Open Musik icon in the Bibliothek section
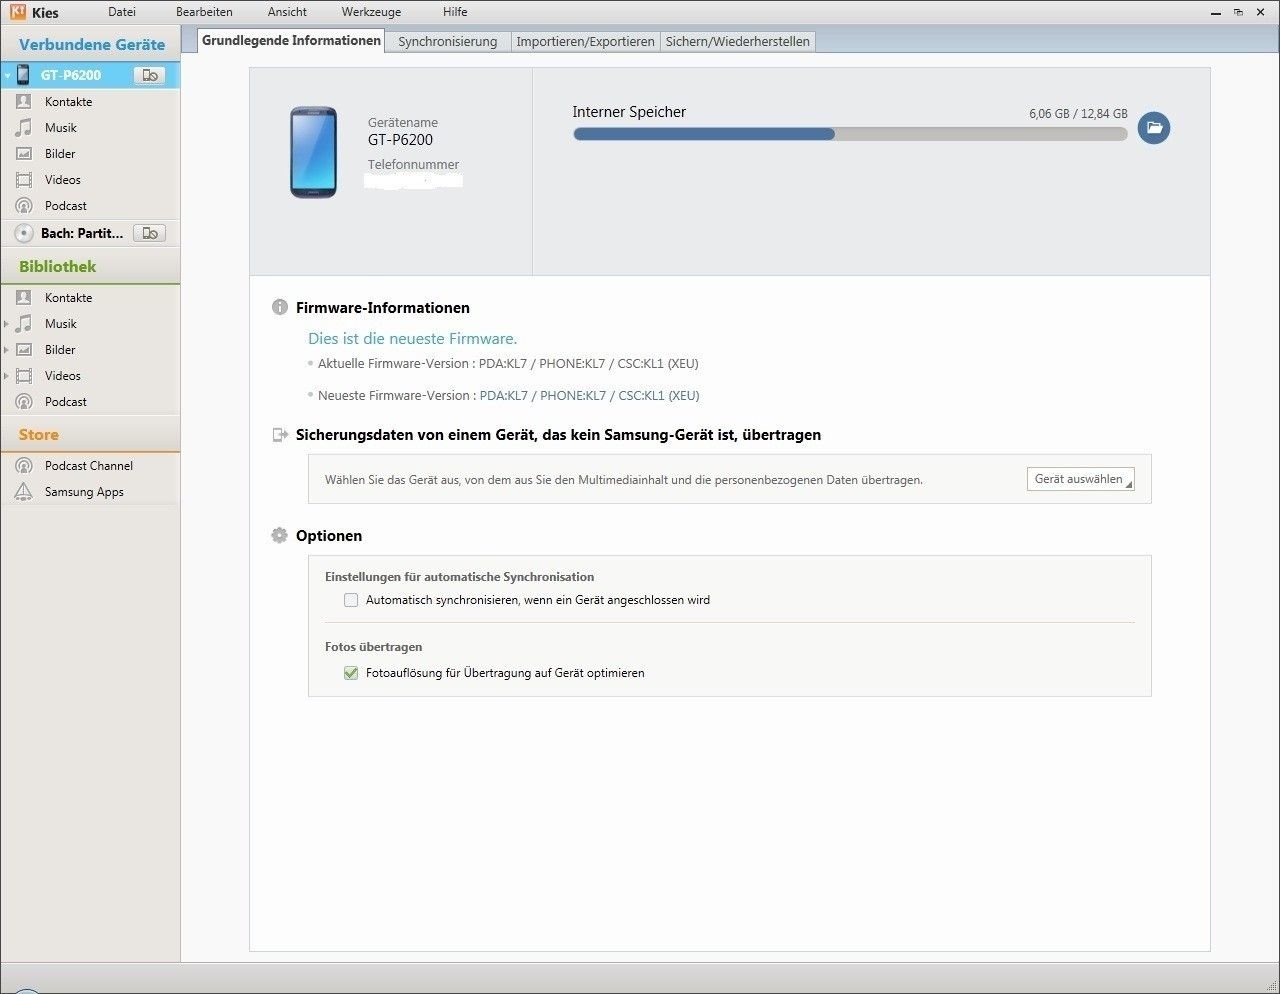This screenshot has height=994, width=1280. tap(24, 323)
